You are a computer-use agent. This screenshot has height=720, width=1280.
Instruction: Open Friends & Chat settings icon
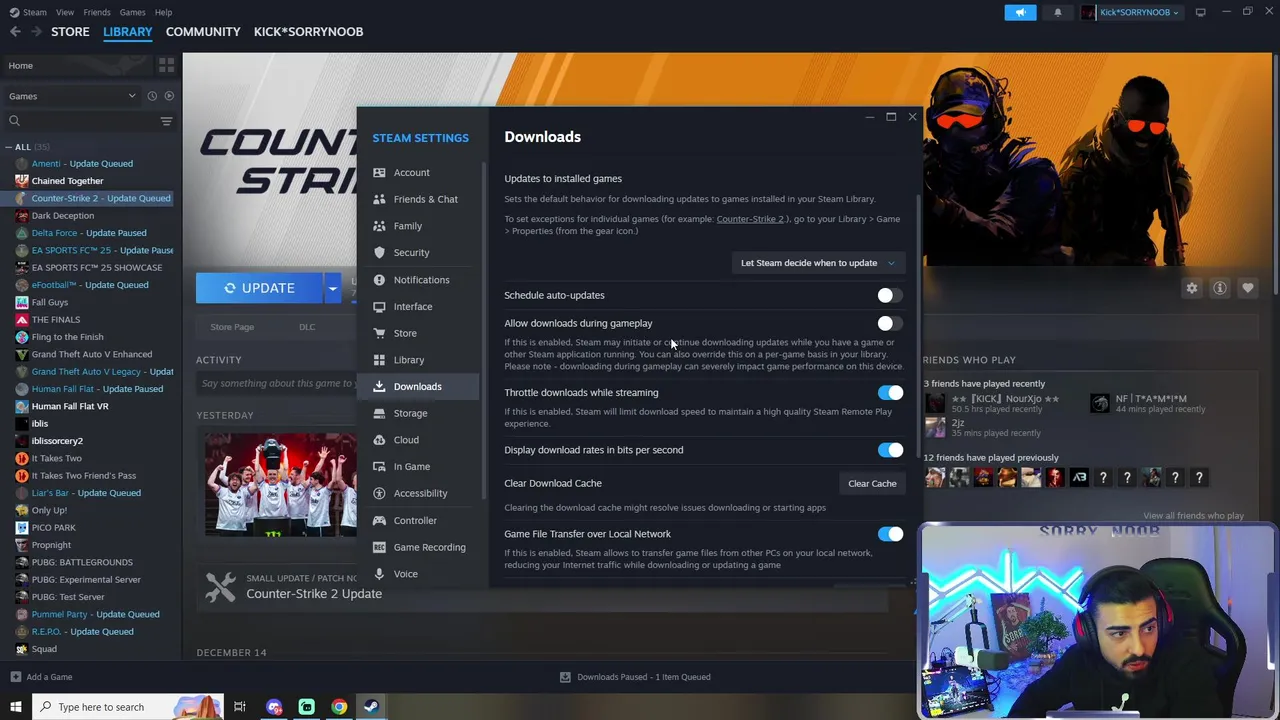(x=379, y=199)
